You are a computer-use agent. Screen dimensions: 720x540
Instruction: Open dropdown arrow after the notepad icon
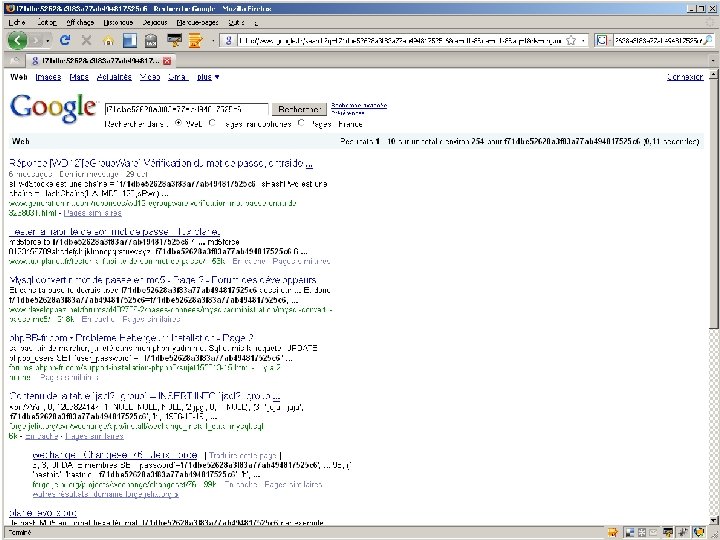(213, 41)
